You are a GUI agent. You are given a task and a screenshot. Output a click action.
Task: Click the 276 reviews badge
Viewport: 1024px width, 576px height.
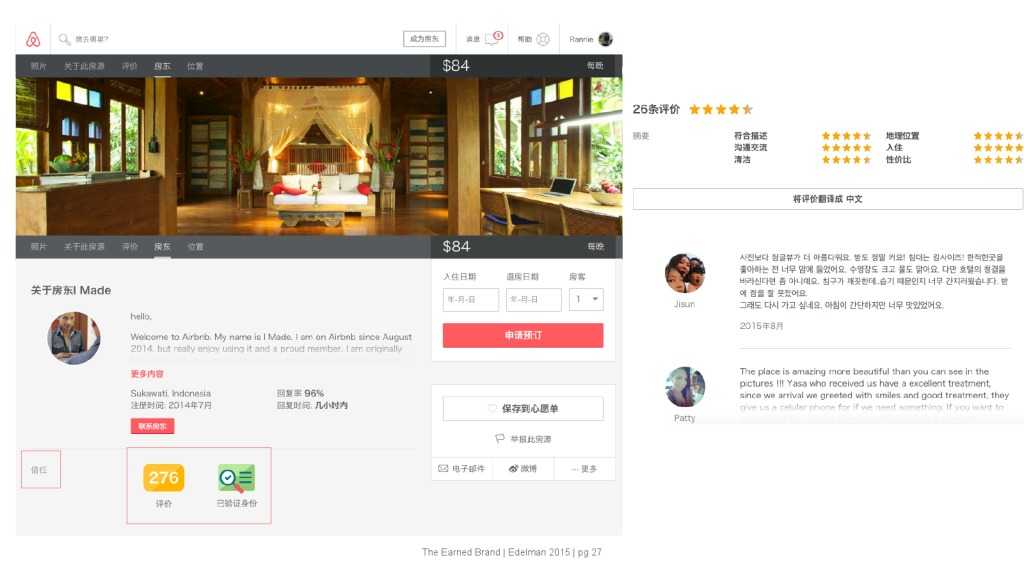163,478
